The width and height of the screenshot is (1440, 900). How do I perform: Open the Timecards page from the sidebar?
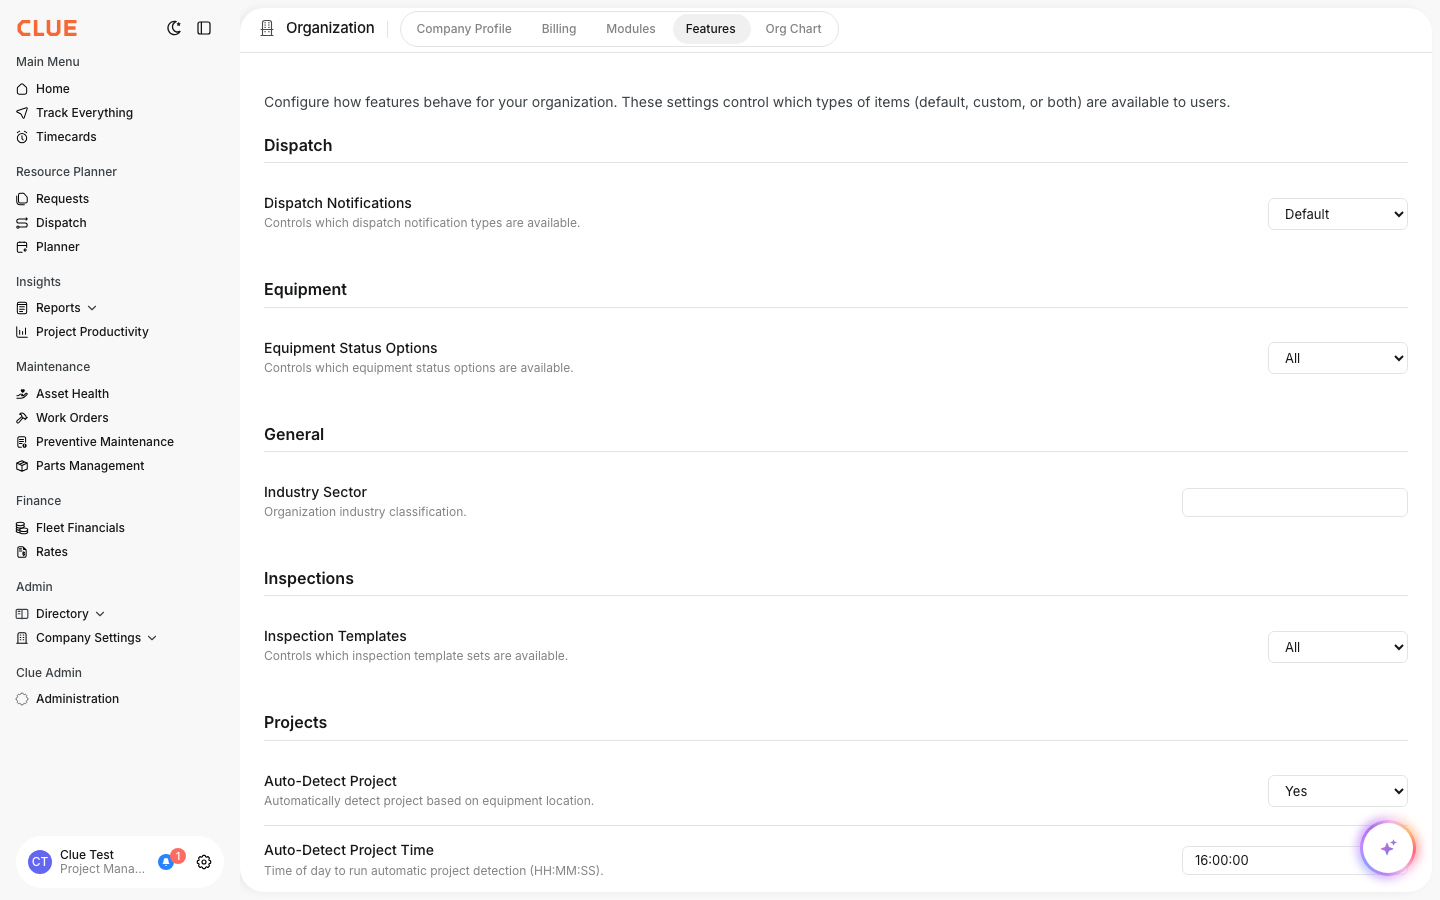66,137
